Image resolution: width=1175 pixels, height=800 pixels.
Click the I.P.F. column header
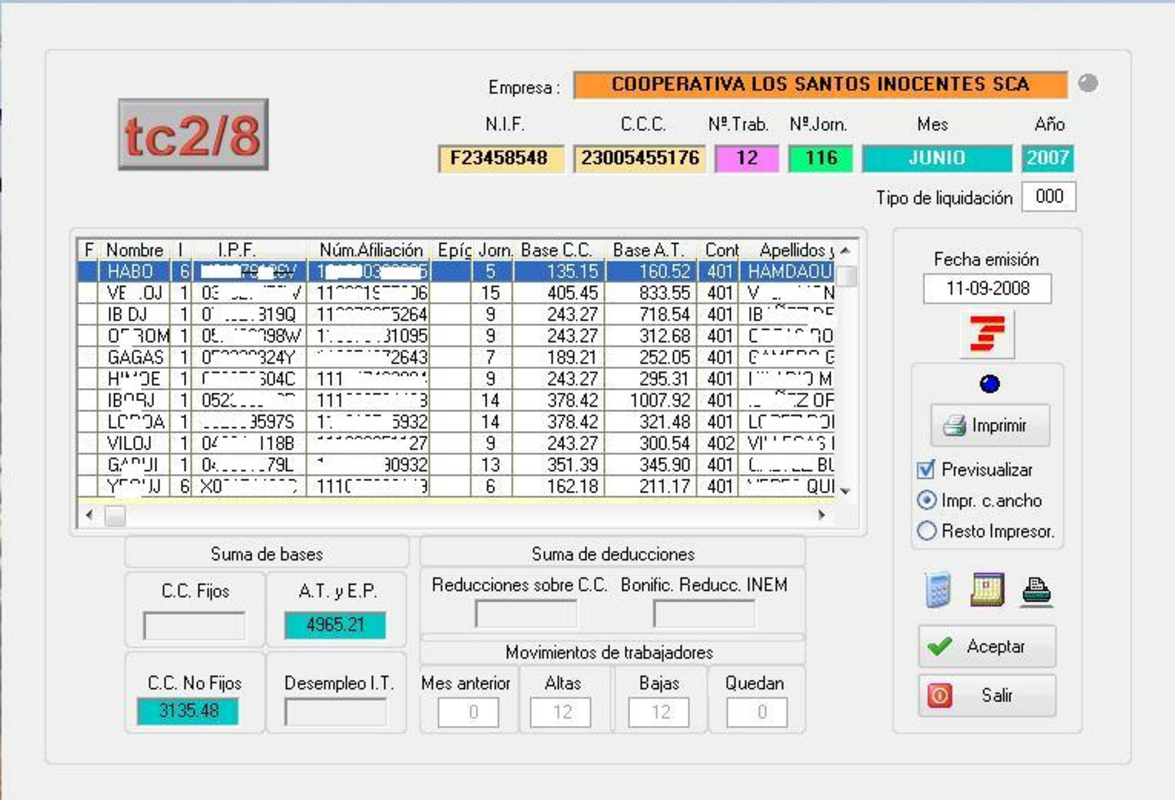click(x=249, y=250)
